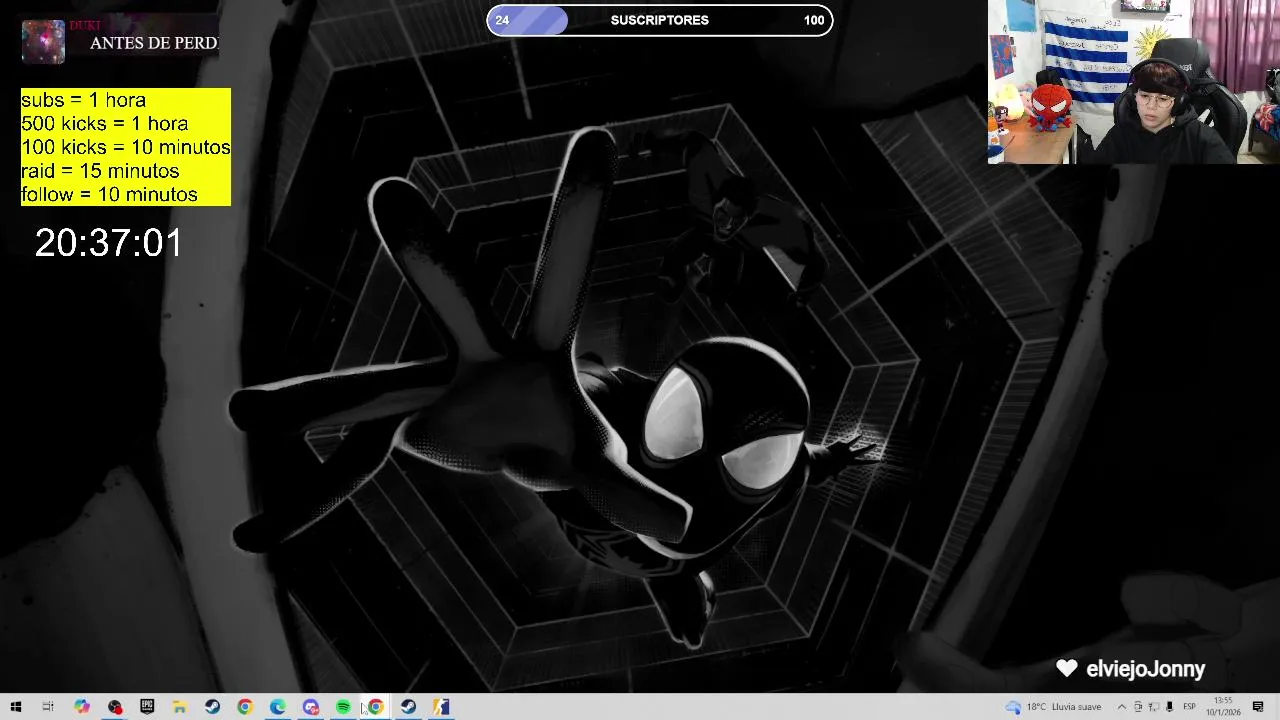Image resolution: width=1280 pixels, height=720 pixels.
Task: Open File Explorer from the taskbar
Action: 180,707
